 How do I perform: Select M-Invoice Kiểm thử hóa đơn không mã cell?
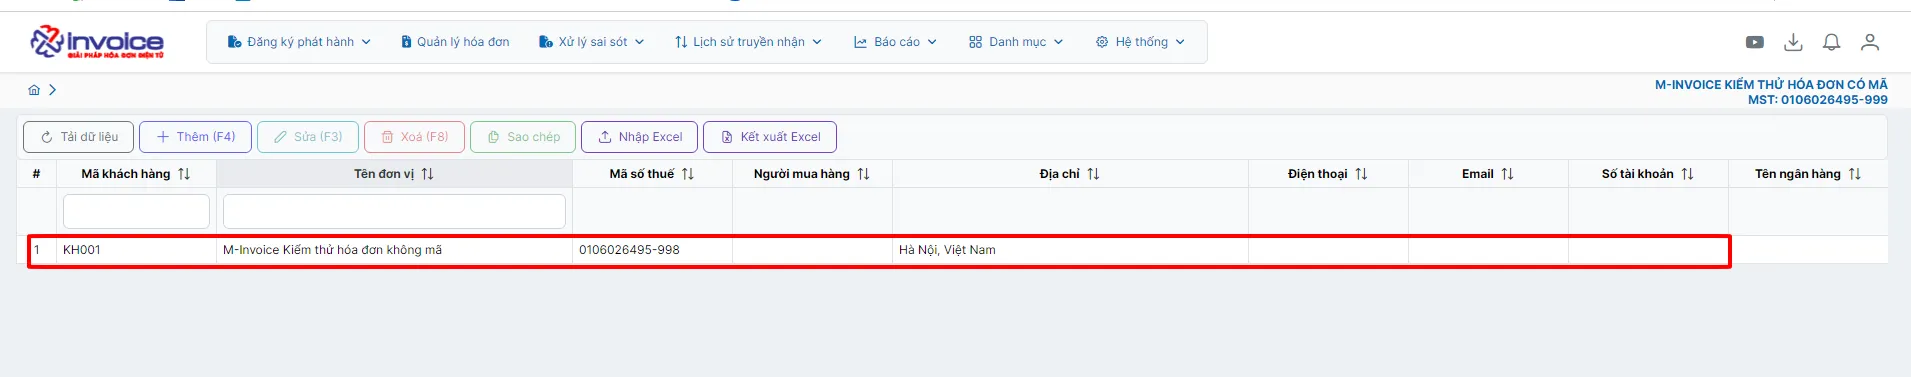coord(394,250)
